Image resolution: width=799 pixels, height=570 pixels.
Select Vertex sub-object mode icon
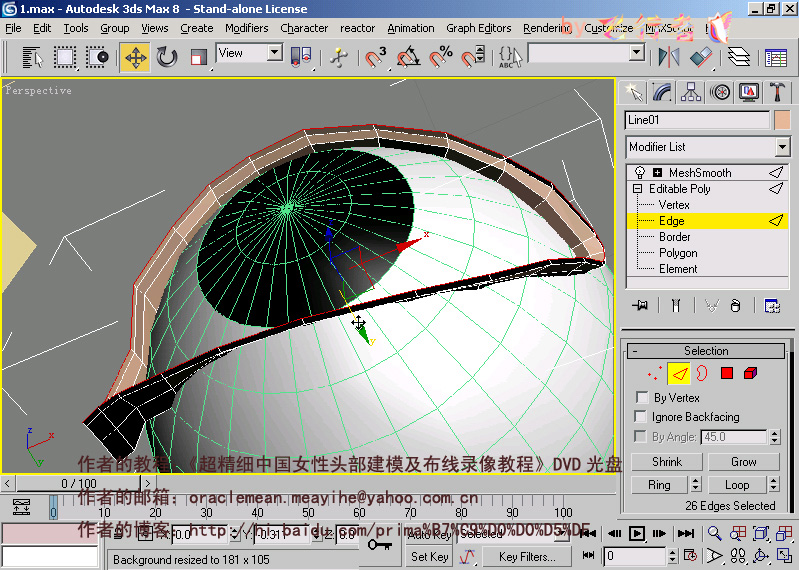click(x=654, y=374)
